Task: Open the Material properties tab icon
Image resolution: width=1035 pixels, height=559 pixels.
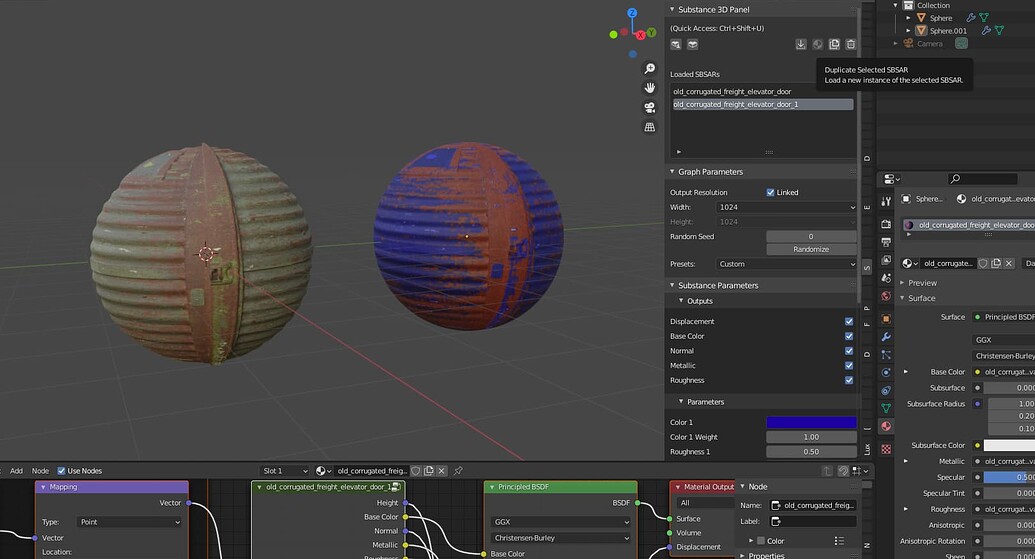Action: [886, 426]
